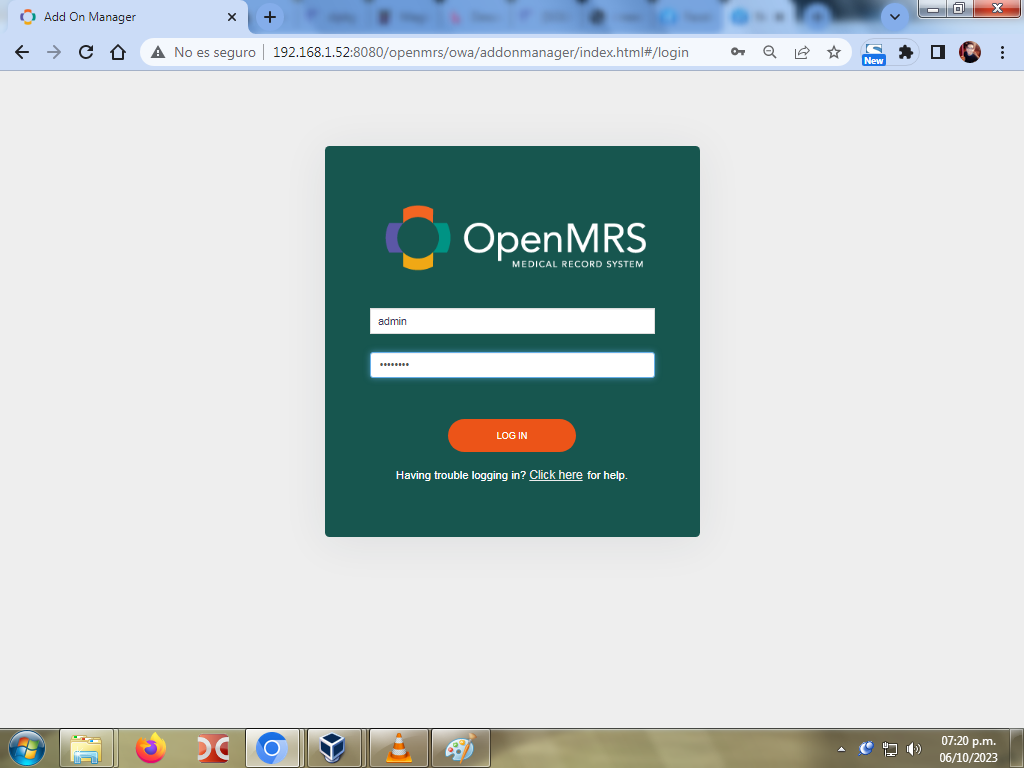Click the browser forward arrow
The height and width of the screenshot is (768, 1024).
tap(54, 52)
